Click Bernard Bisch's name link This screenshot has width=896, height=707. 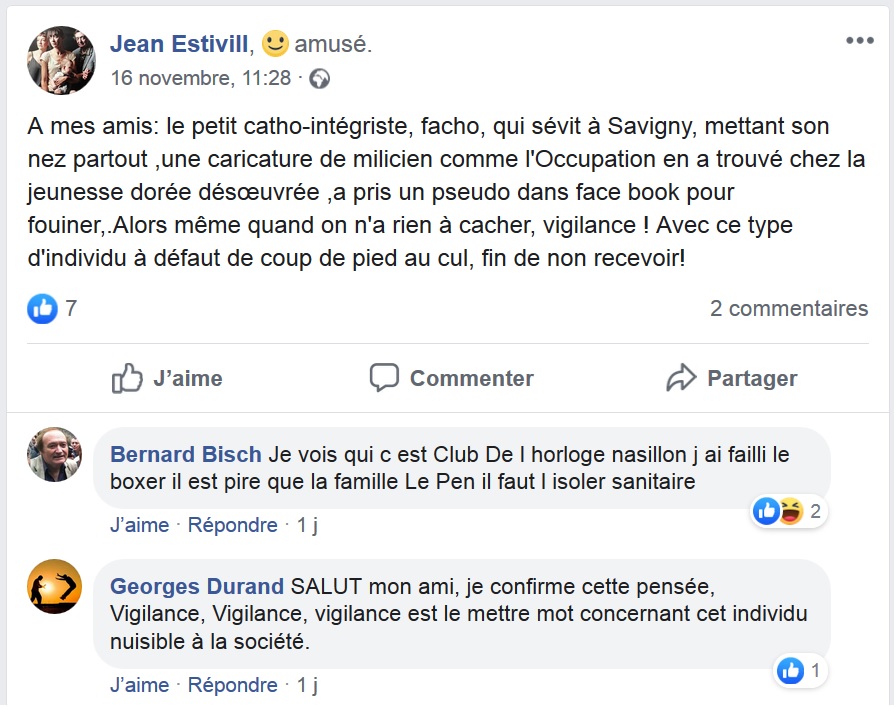(185, 455)
